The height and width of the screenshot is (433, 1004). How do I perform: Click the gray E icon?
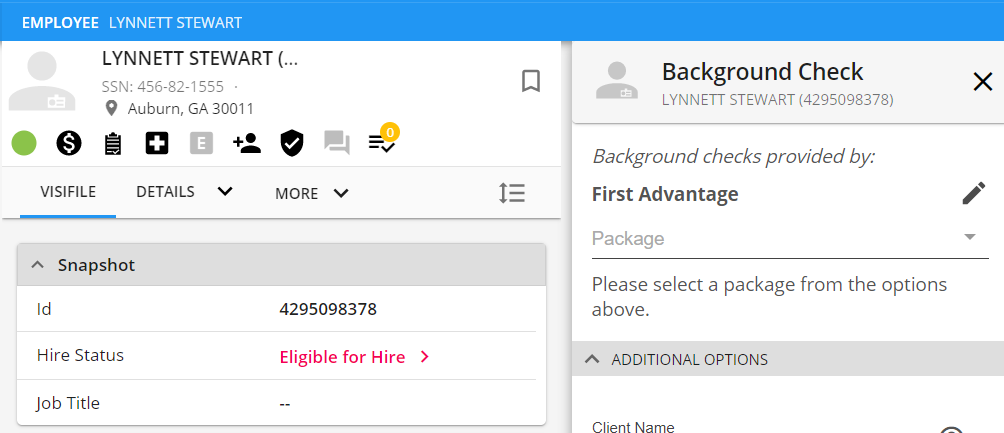(201, 144)
